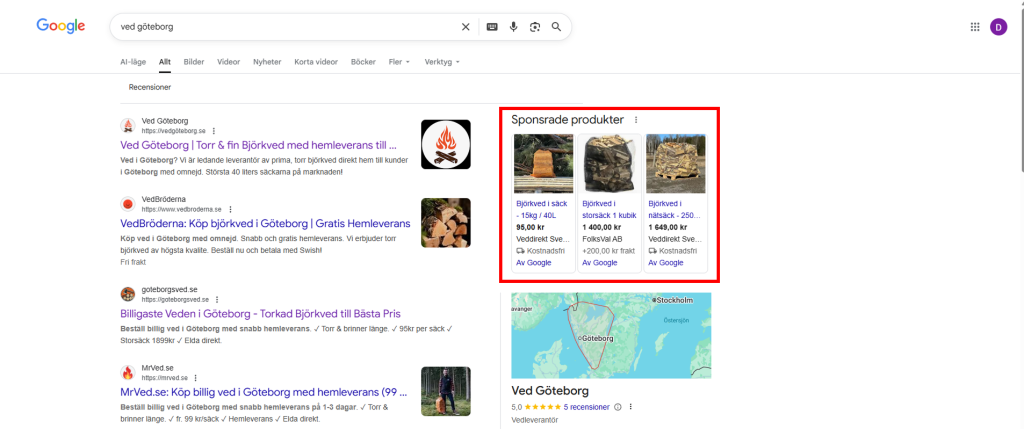Open the pallet of nätsäck product image
Viewport: 1024px width, 429px height.
(676, 163)
